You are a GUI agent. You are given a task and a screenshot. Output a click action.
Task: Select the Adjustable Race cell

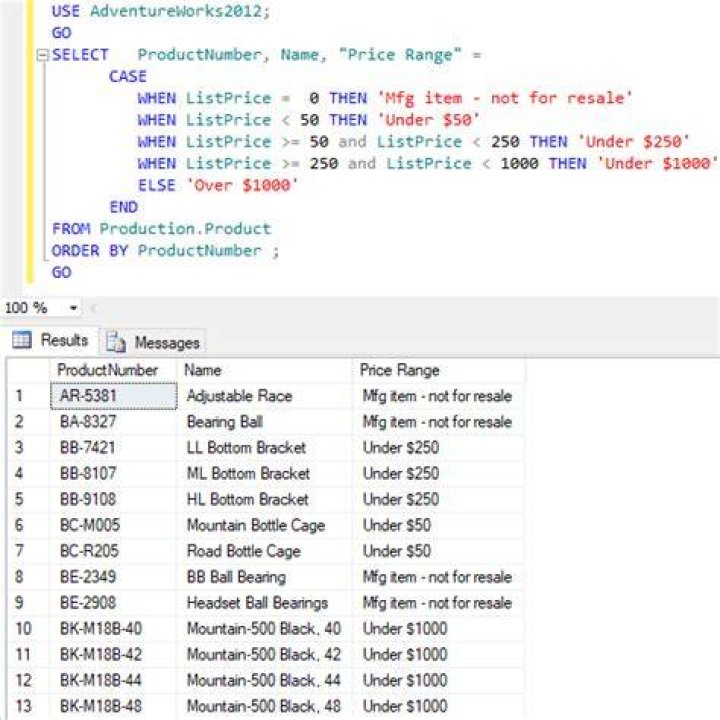[264, 396]
